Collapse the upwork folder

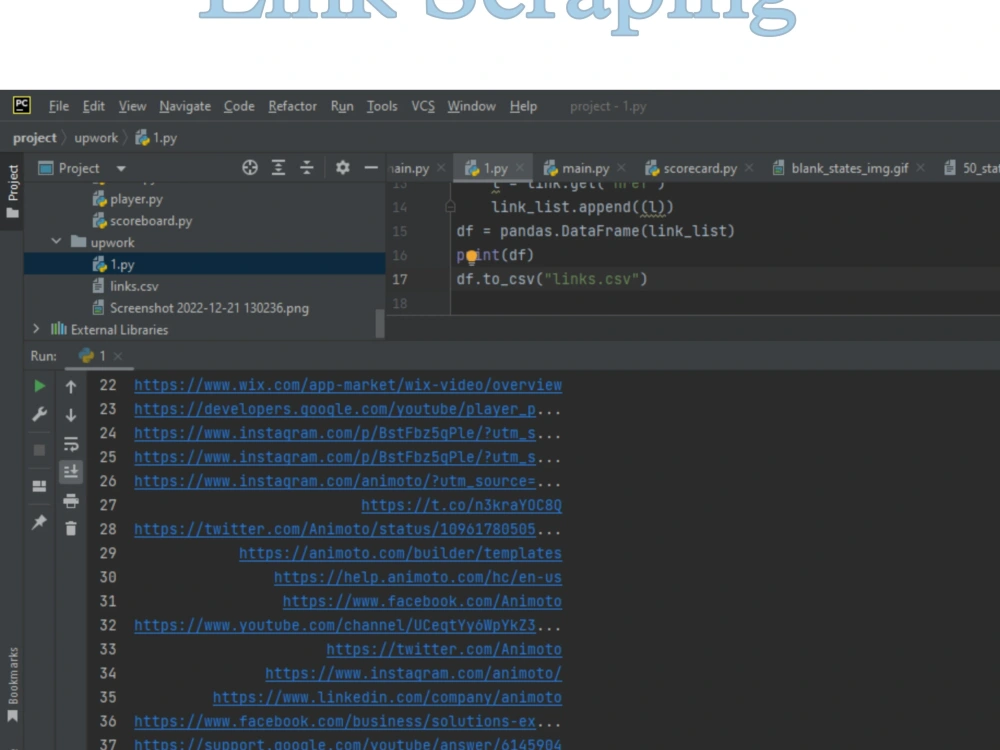56,242
